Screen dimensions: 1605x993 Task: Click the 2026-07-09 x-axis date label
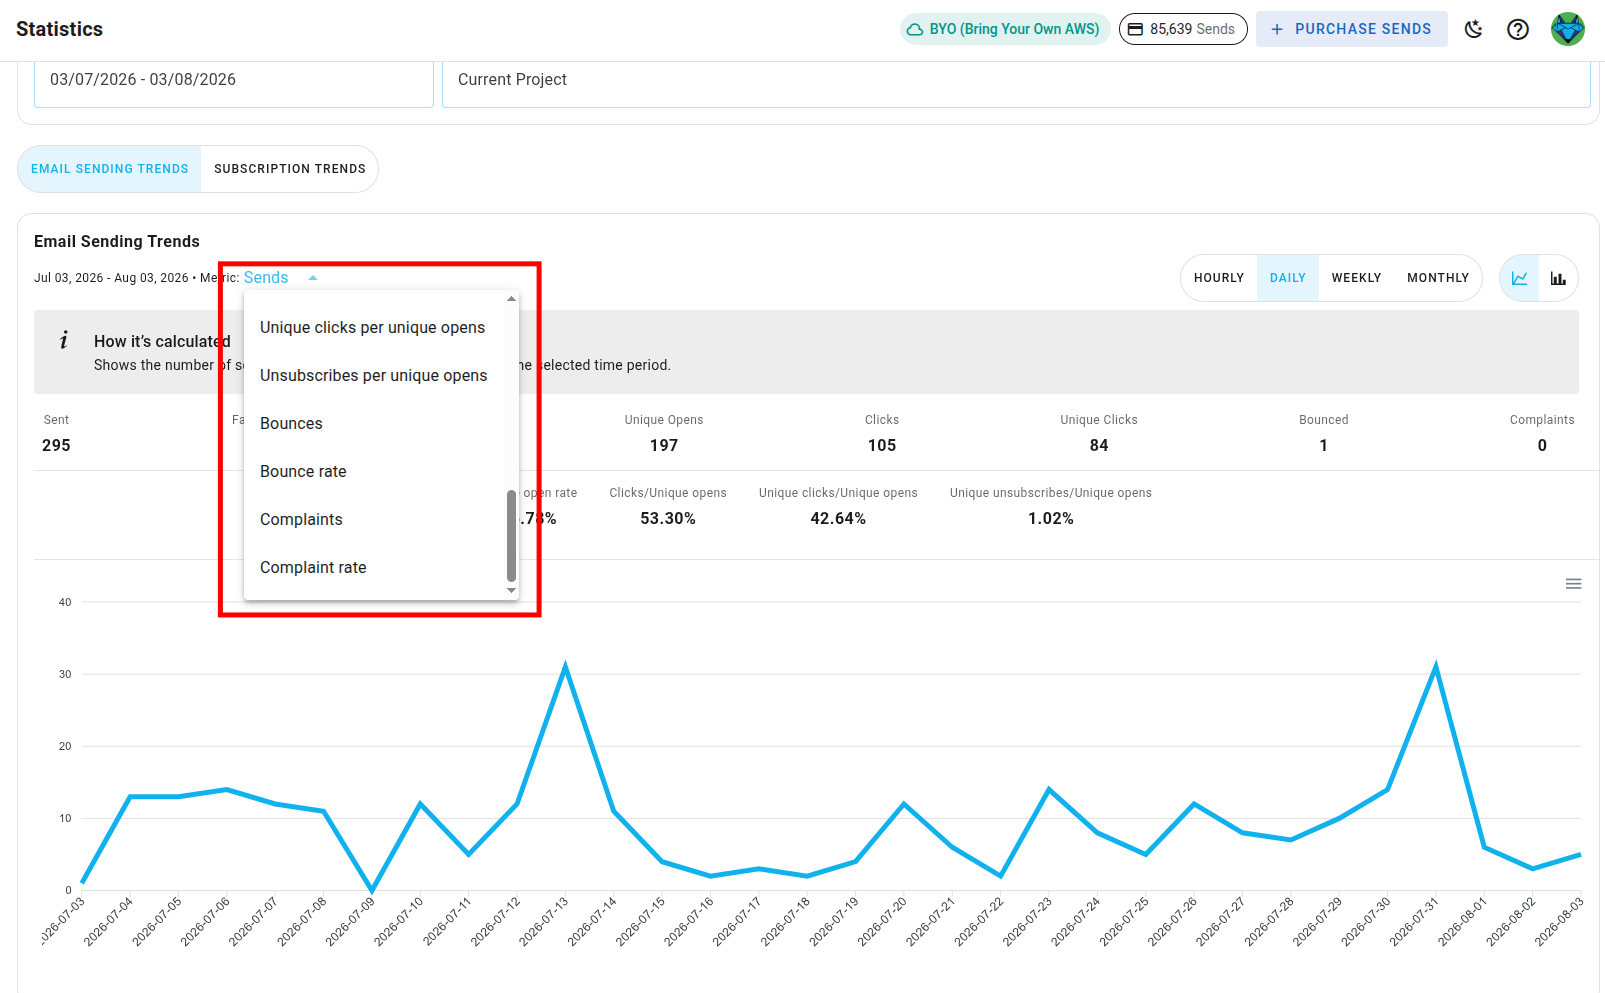pyautogui.click(x=351, y=921)
